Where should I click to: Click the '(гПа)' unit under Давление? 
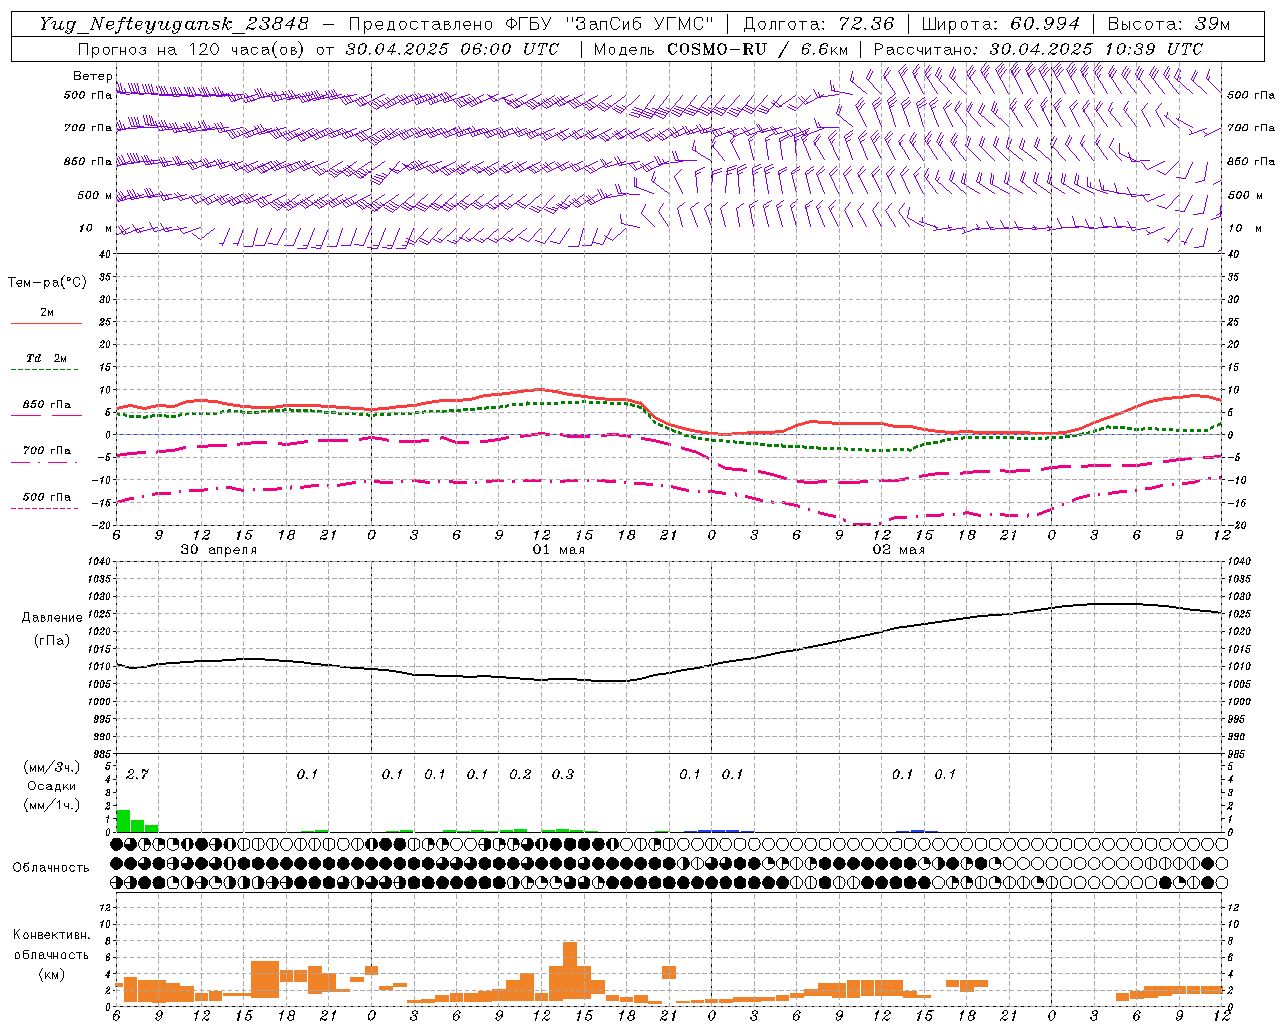tap(52, 640)
